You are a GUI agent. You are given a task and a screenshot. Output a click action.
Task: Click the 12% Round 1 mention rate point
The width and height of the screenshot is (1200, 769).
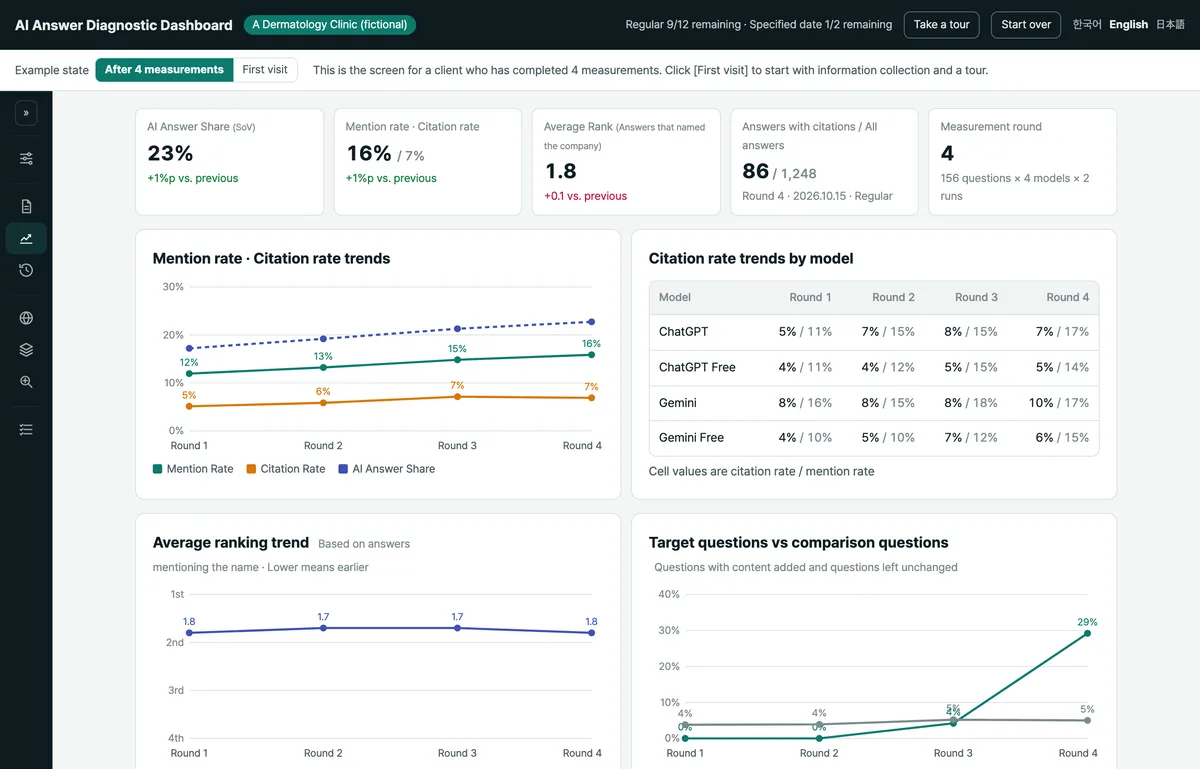tap(189, 373)
